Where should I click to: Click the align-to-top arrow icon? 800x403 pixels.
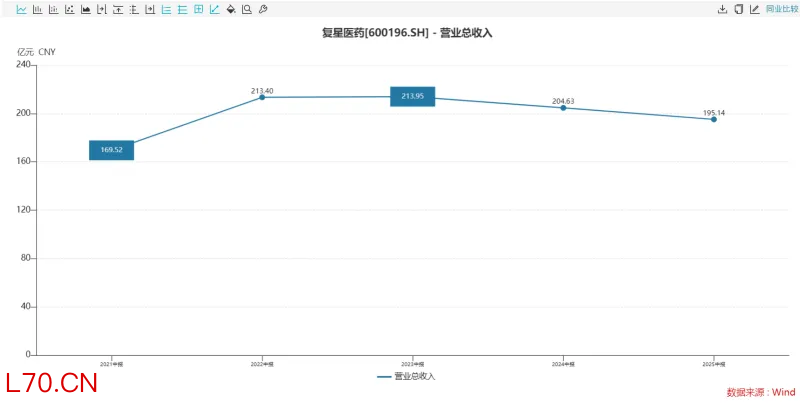click(118, 9)
